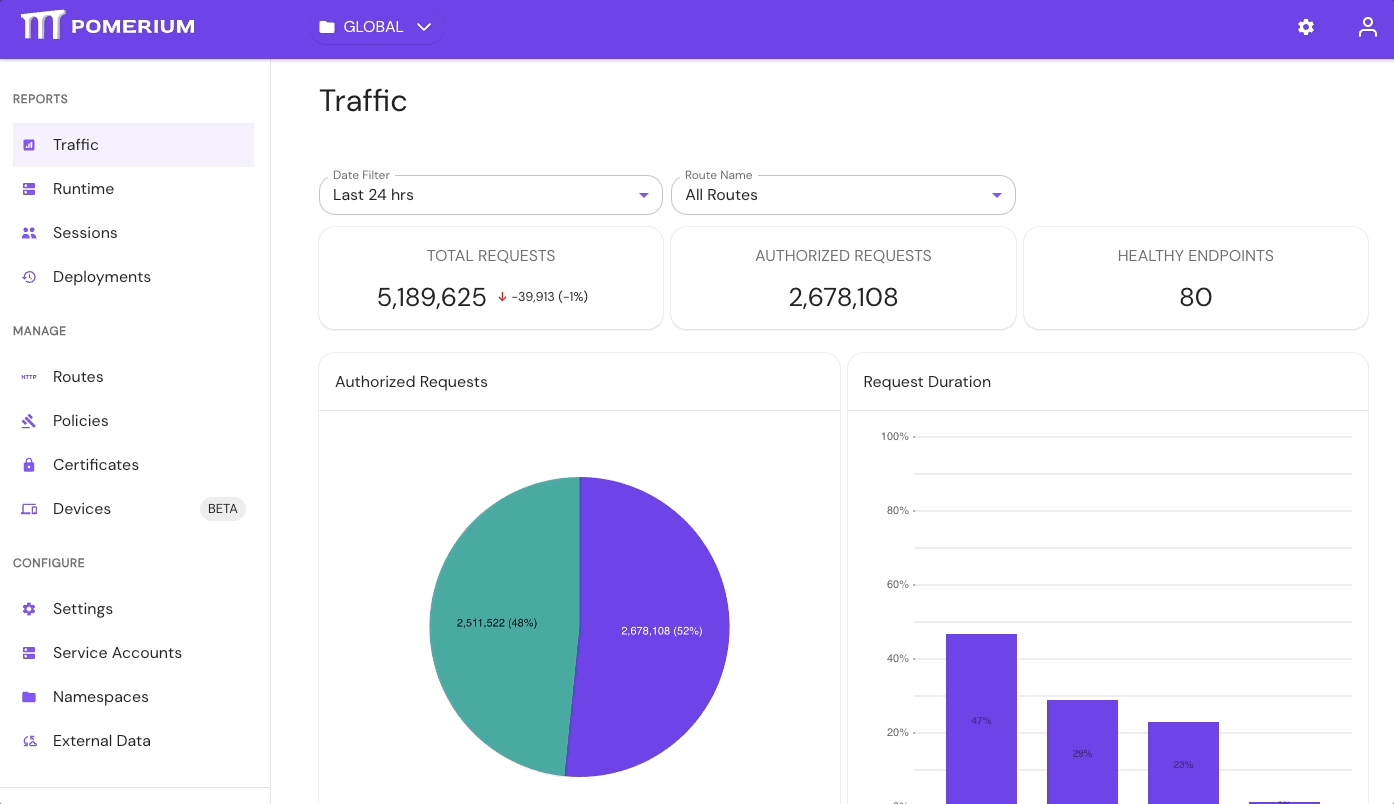Click the POMERIUM logo
The height and width of the screenshot is (804, 1394).
tap(107, 26)
